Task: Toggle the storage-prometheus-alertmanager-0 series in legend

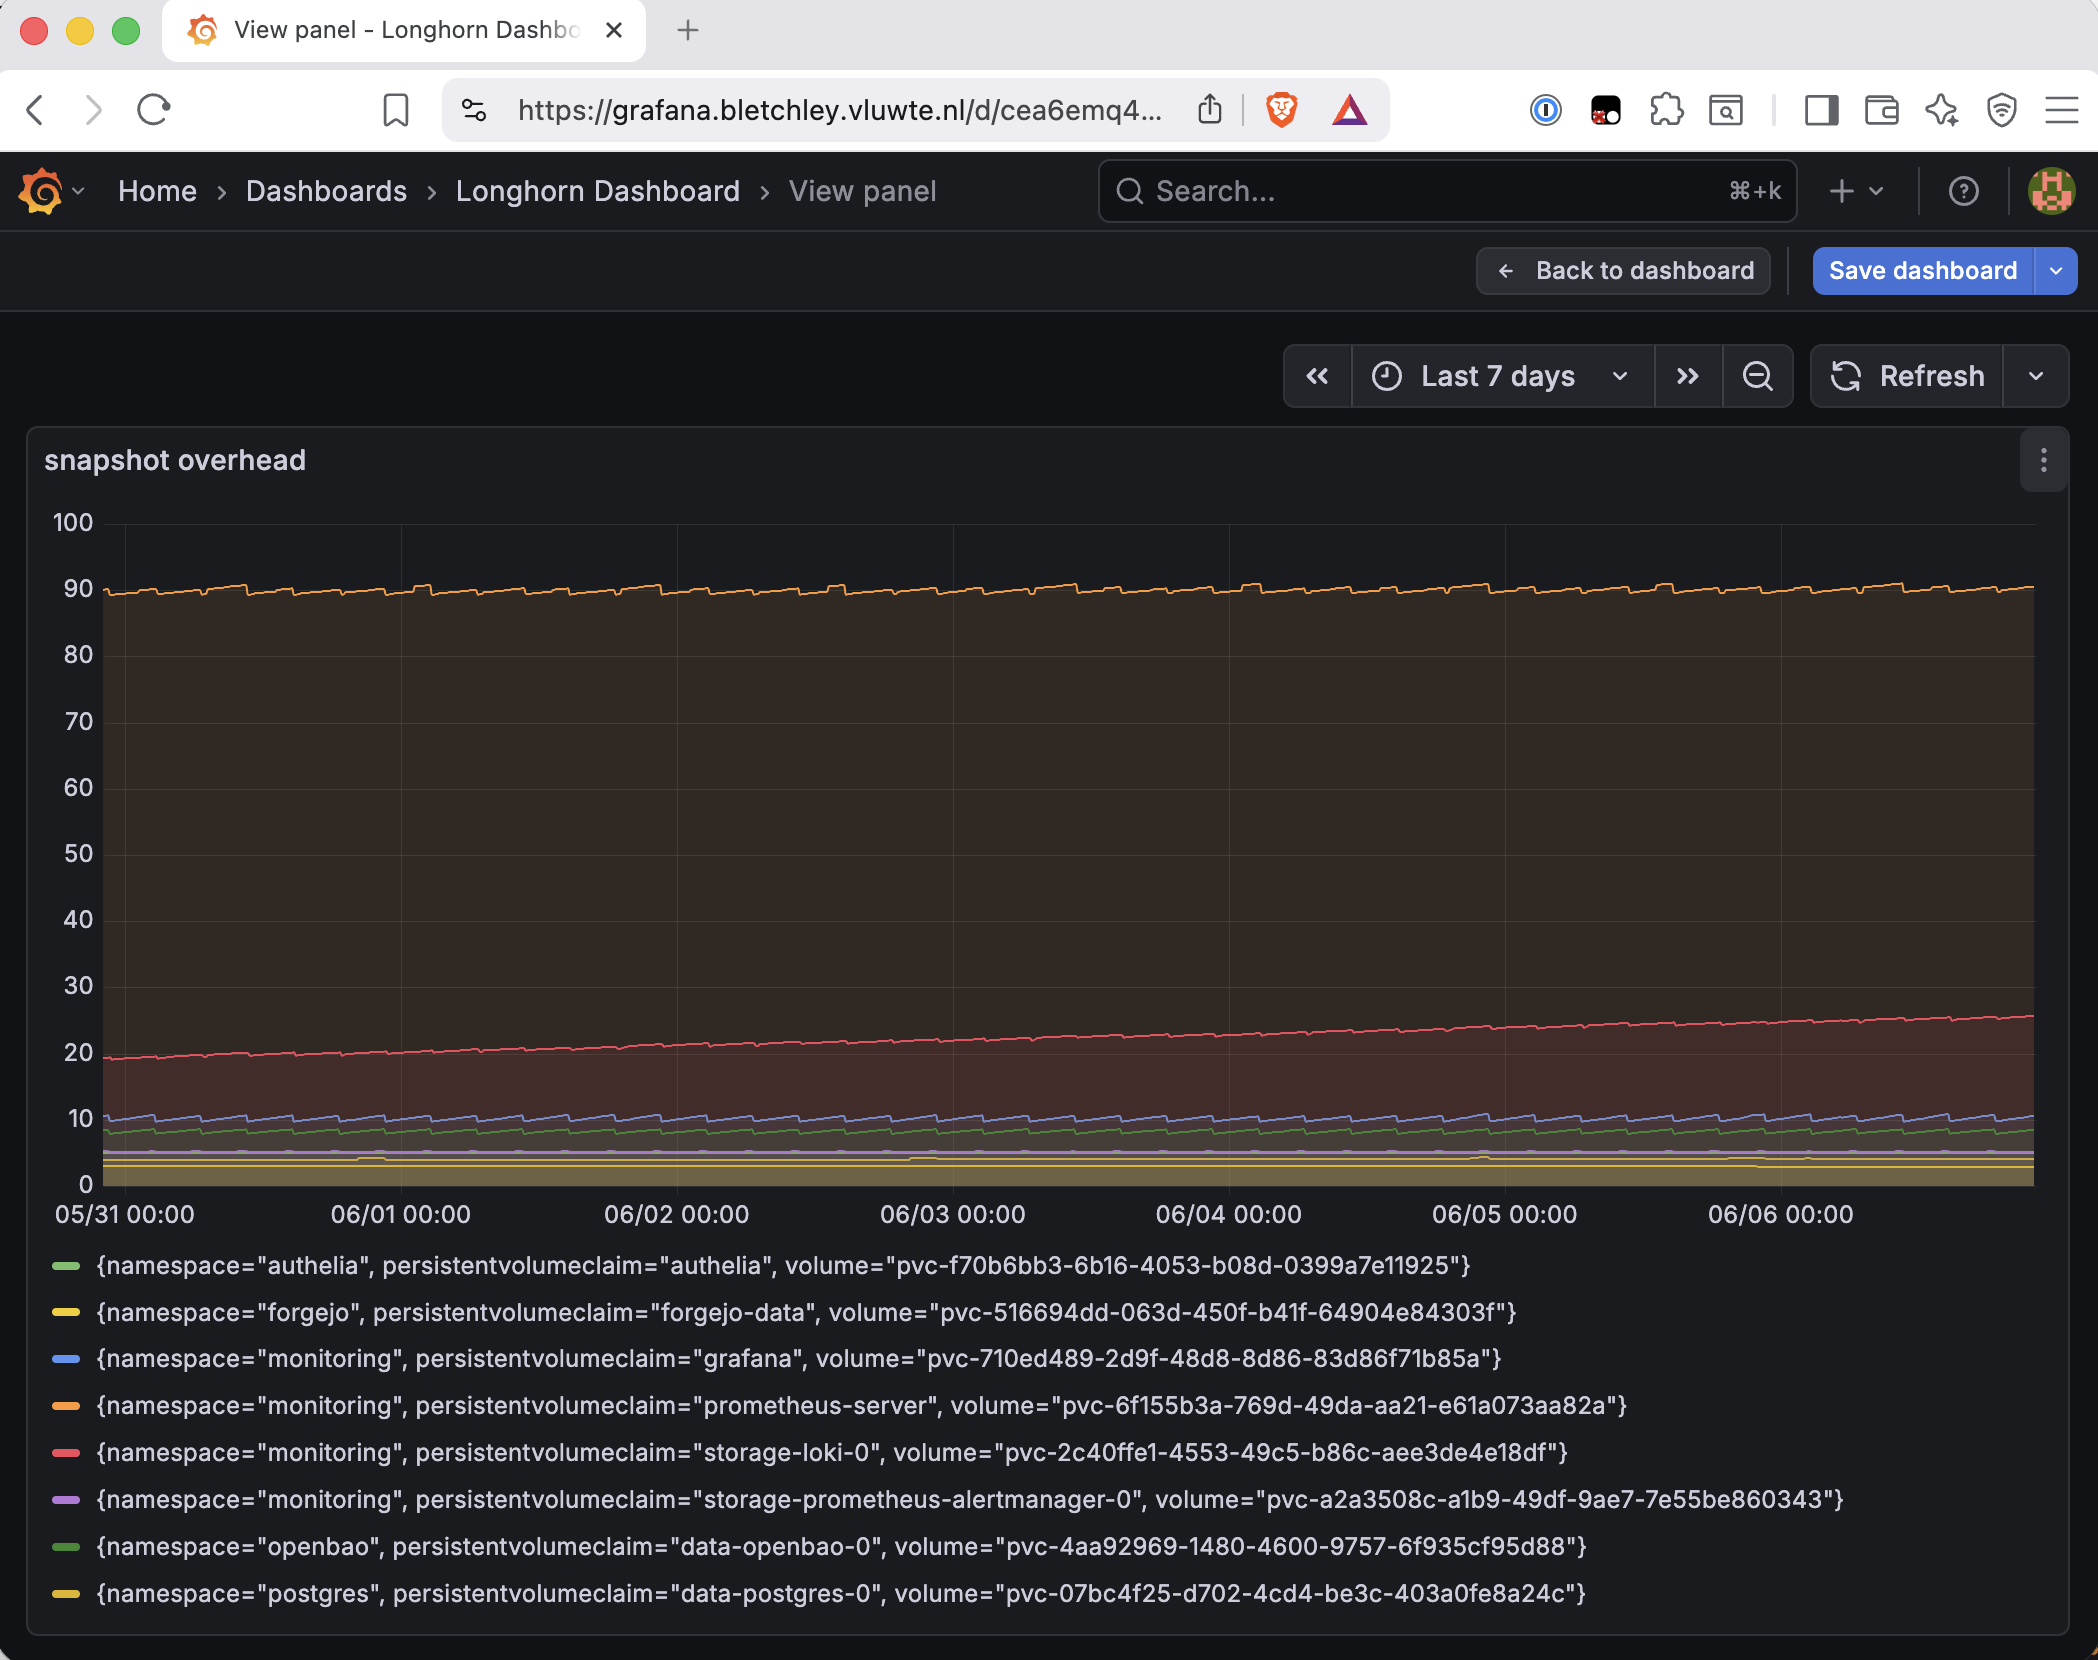Action: point(970,1500)
